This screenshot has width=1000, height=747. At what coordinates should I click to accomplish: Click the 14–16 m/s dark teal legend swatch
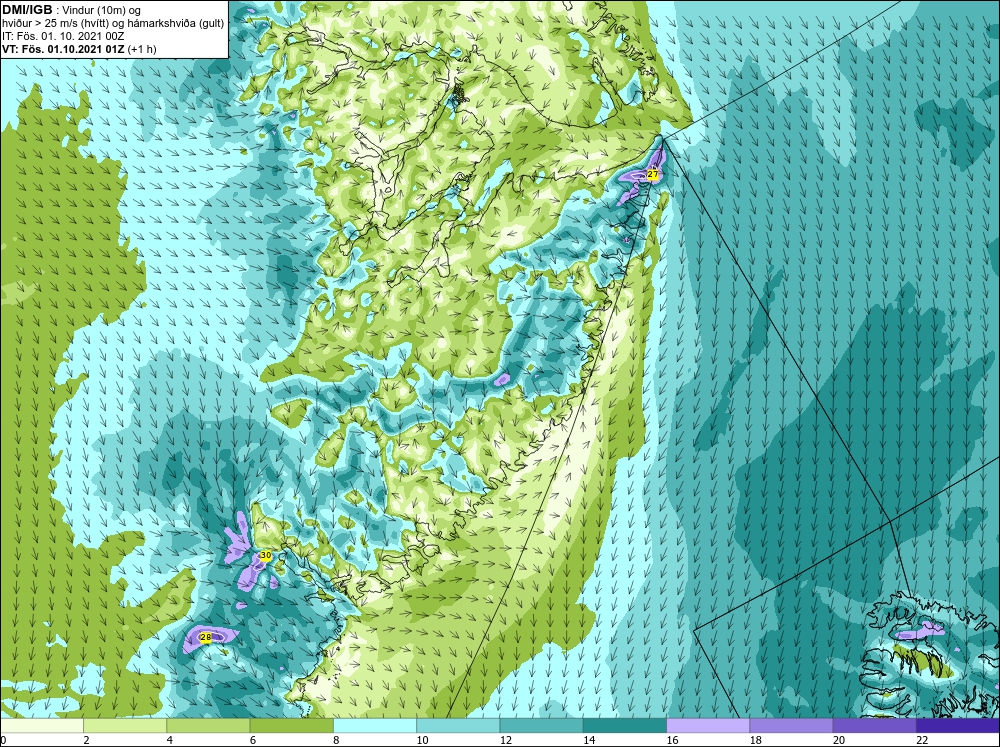pos(625,726)
